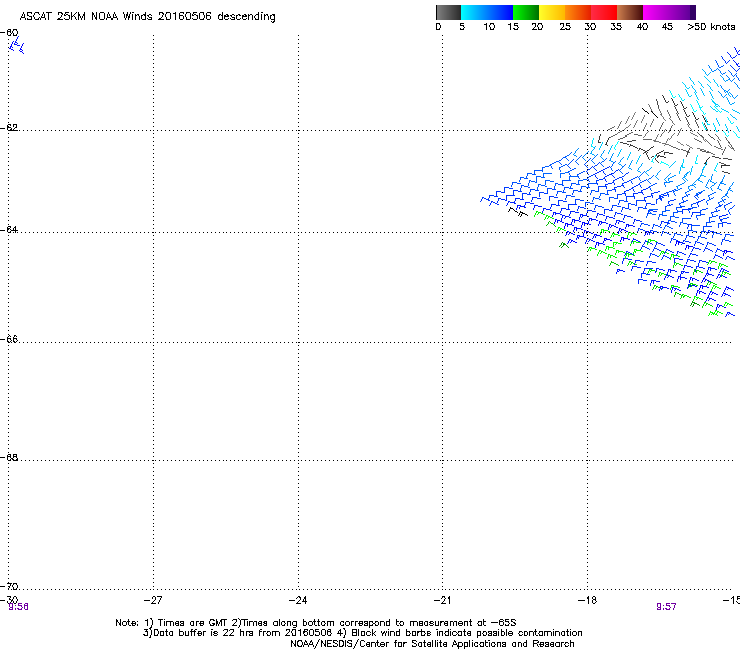Click the -27 longitude axis label
Viewport: 740px width, 650px height.
point(153,600)
